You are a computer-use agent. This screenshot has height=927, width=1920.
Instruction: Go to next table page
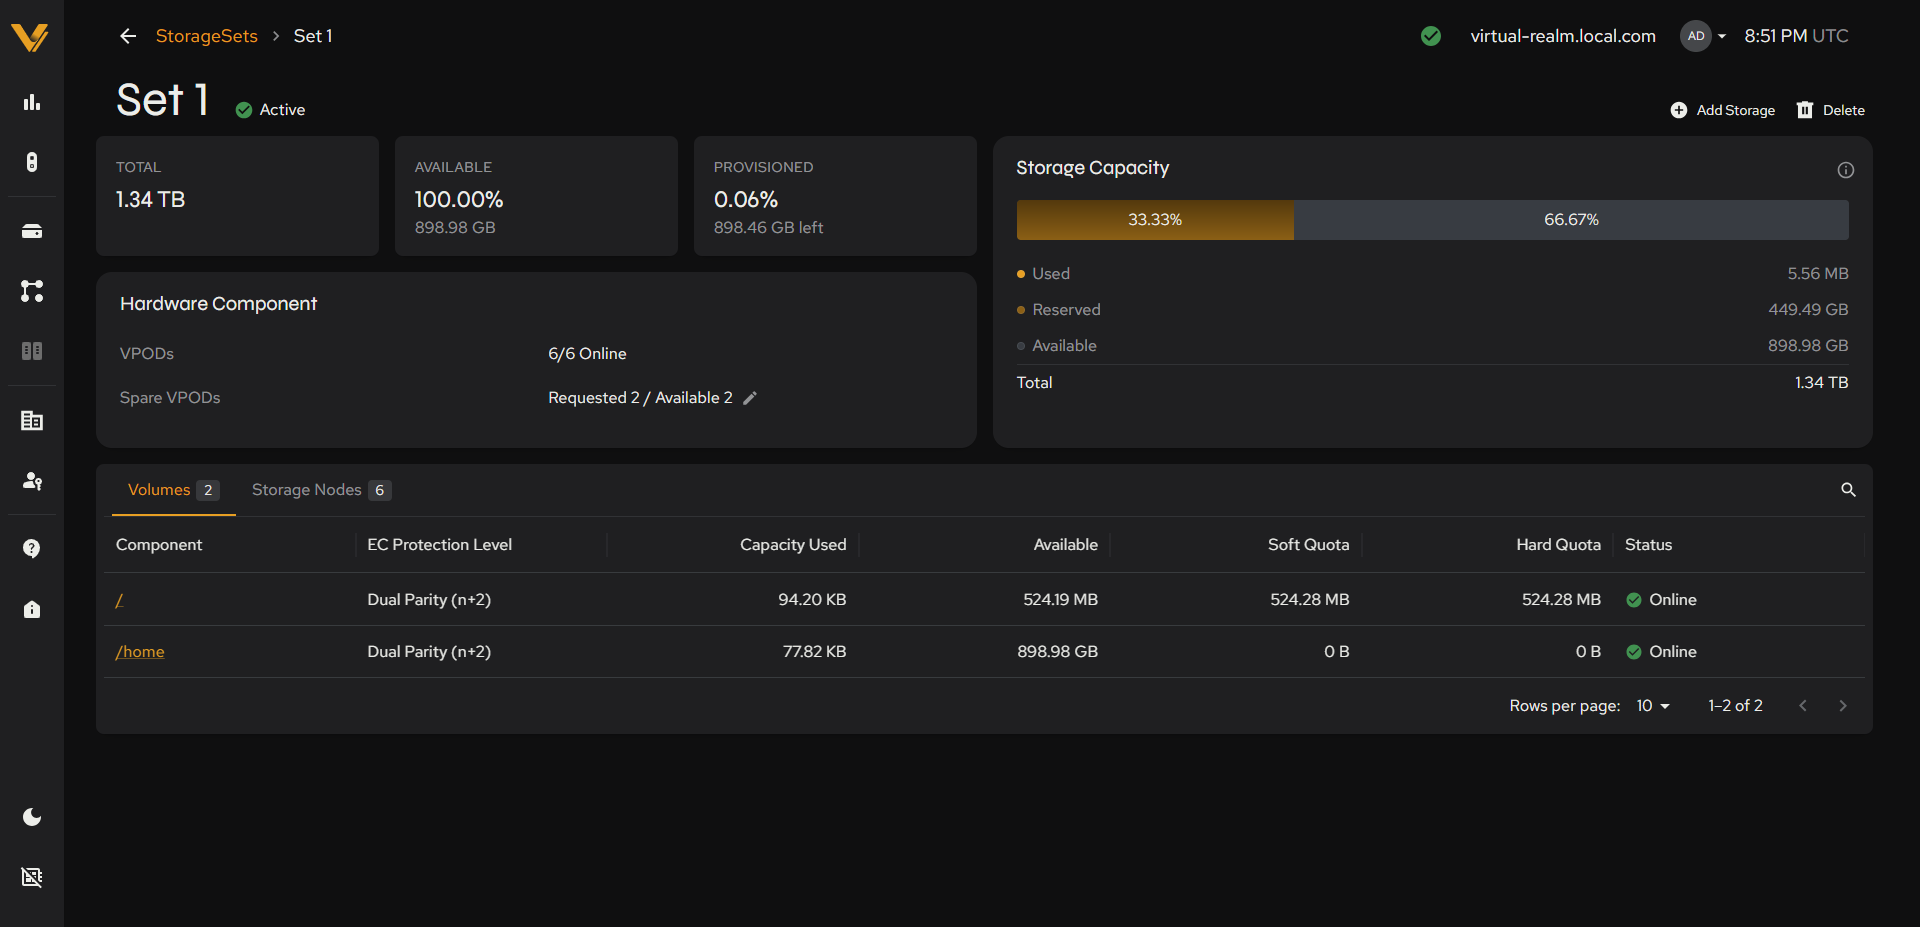1843,706
